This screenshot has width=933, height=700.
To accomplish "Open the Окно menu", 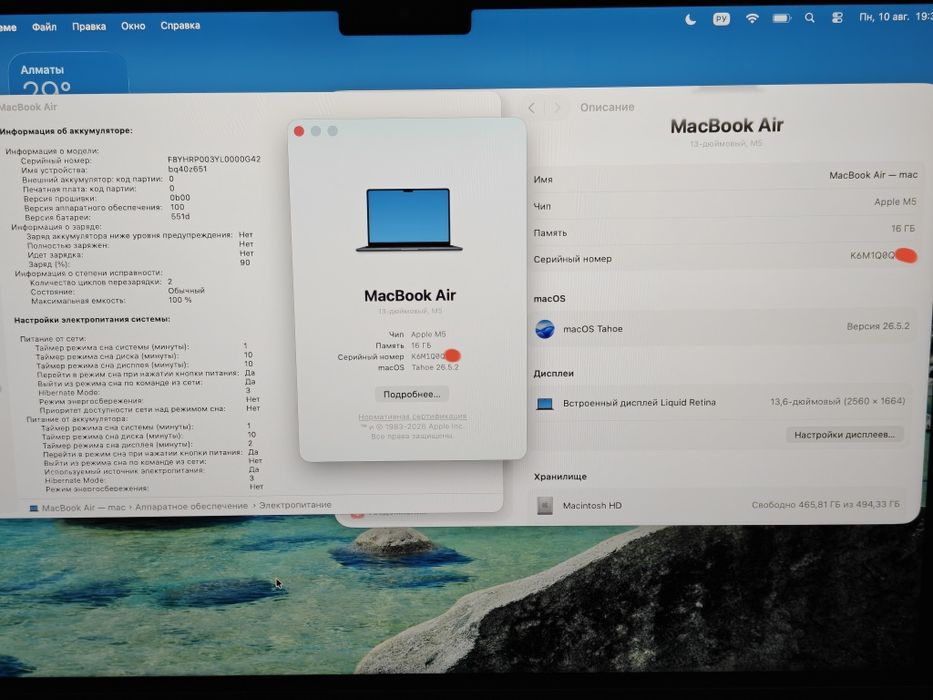I will 133,26.
